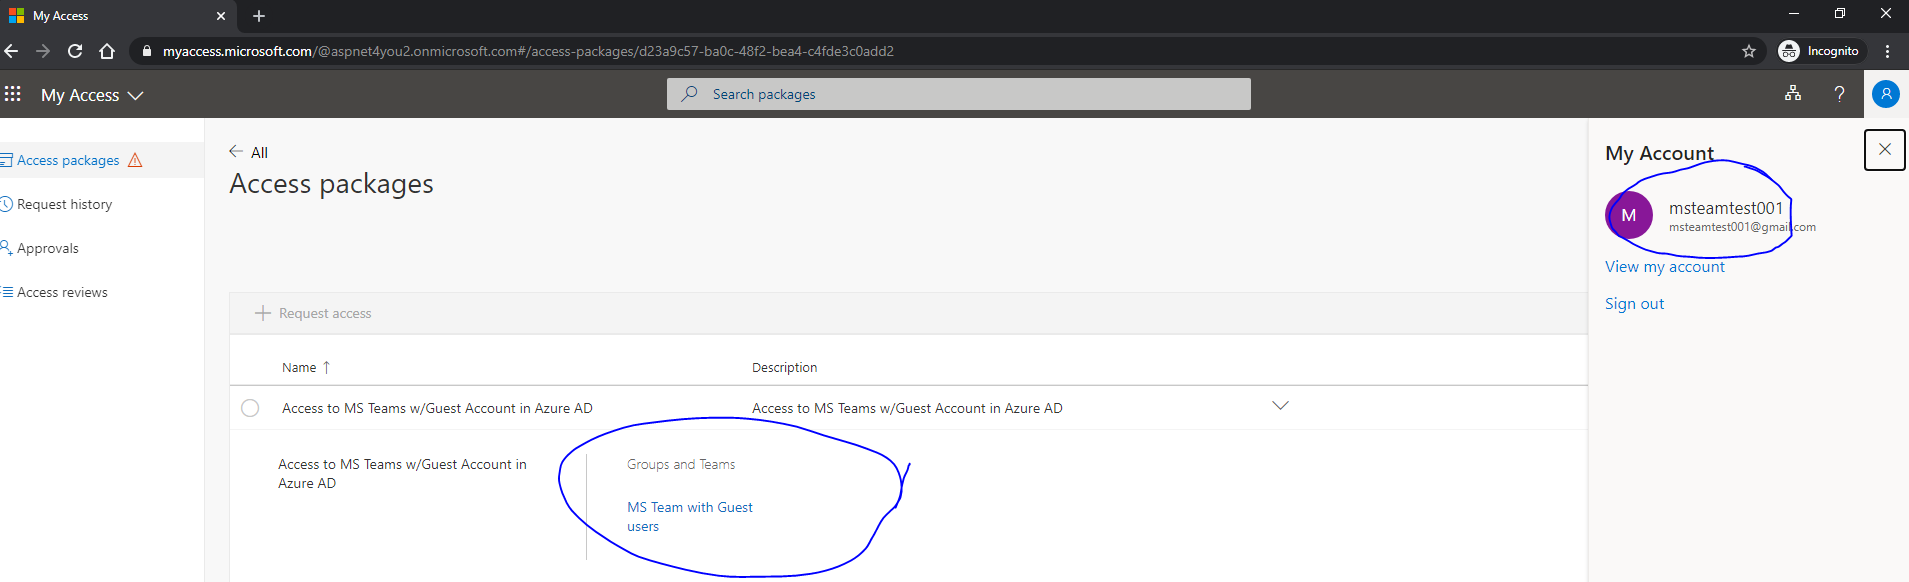Screen dimensions: 1909x582
Task: Select radio for MS Teams Guest package
Action: coord(250,408)
